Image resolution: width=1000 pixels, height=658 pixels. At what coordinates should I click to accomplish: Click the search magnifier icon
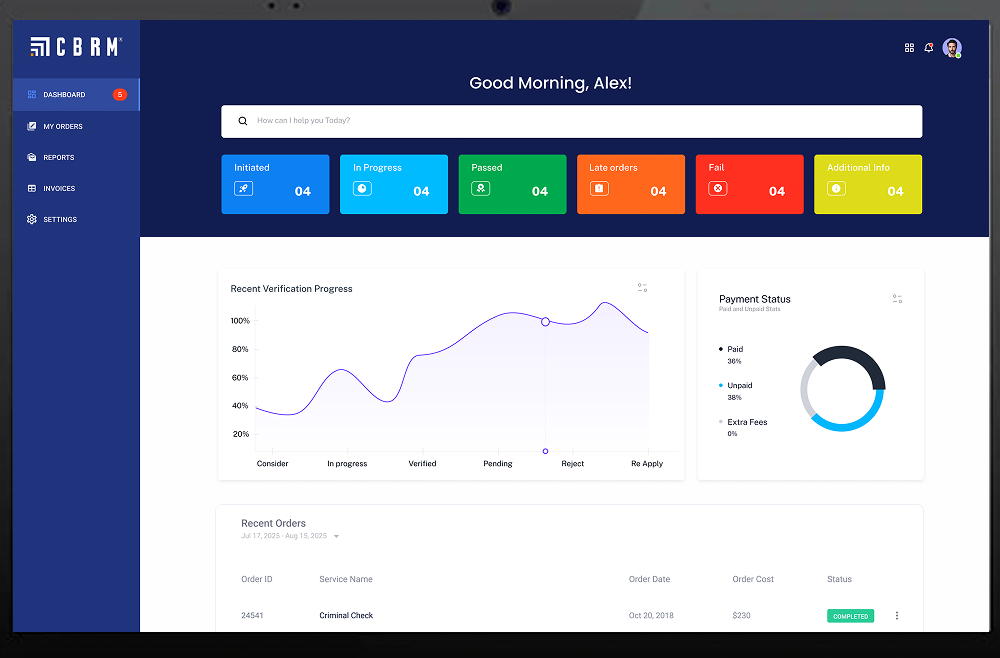pyautogui.click(x=242, y=121)
